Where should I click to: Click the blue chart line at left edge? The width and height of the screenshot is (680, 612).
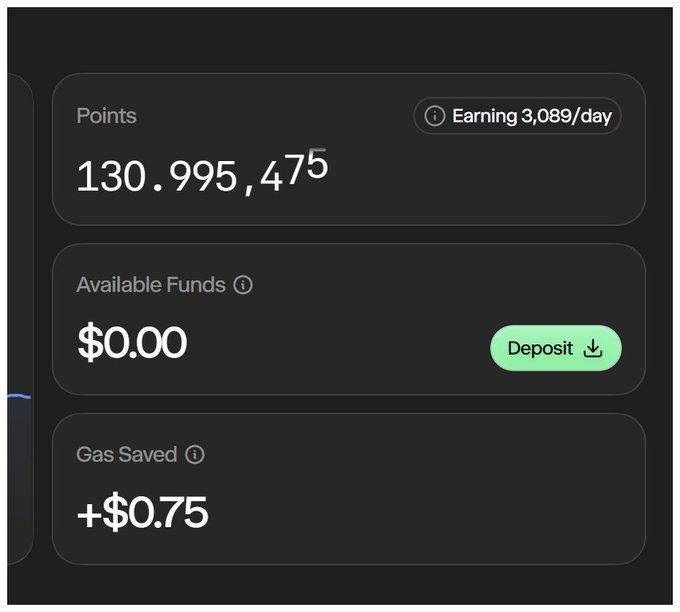tap(19, 397)
